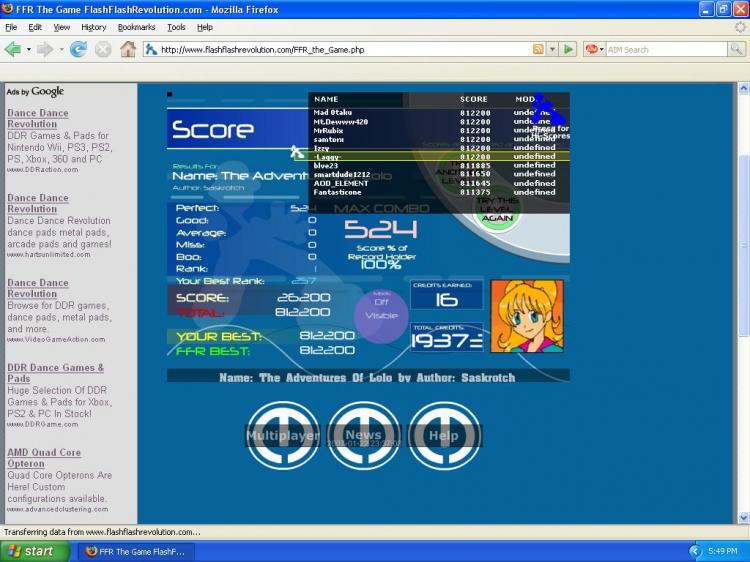Click the Stop loading icon
The image size is (750, 562).
coord(103,49)
